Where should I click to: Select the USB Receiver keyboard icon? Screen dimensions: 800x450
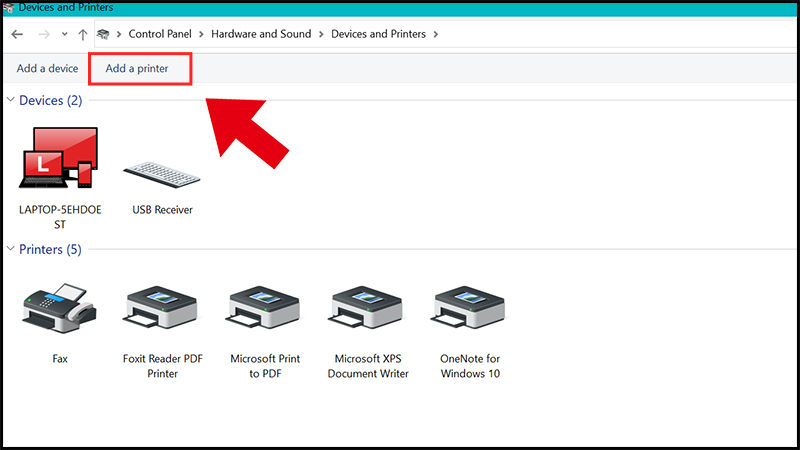[x=162, y=174]
